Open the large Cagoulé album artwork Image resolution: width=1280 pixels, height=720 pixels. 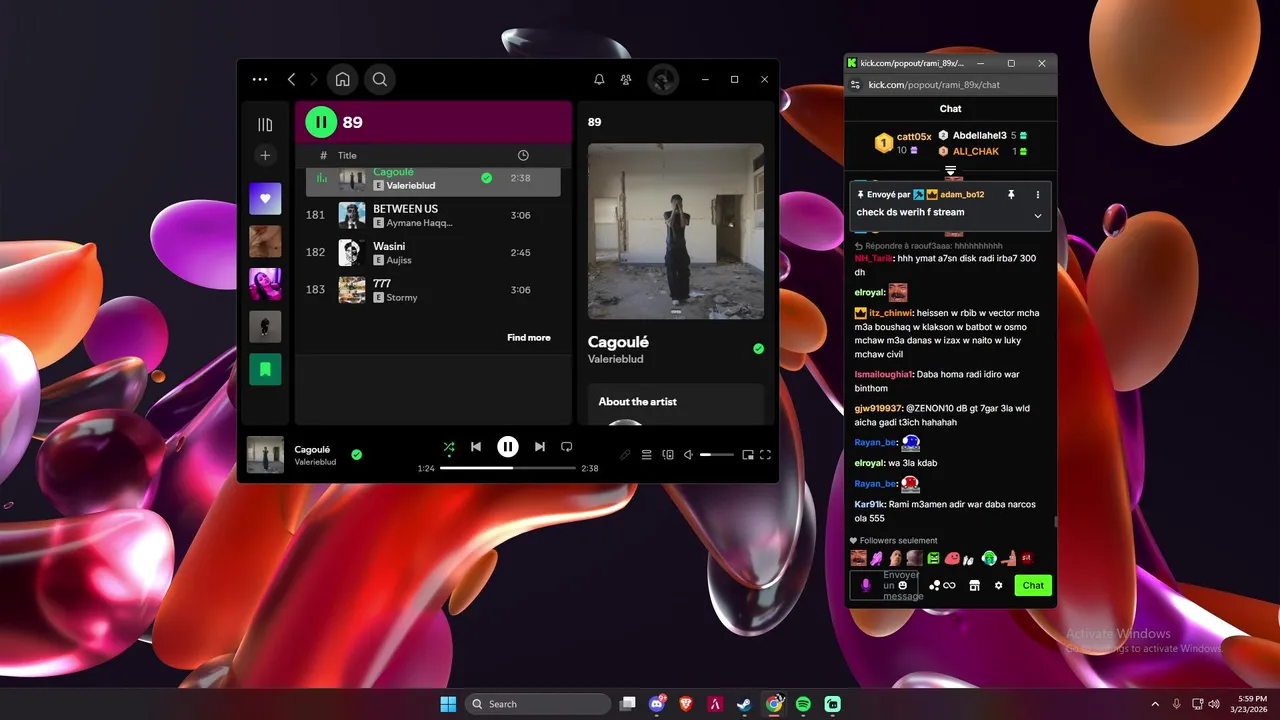pyautogui.click(x=676, y=231)
